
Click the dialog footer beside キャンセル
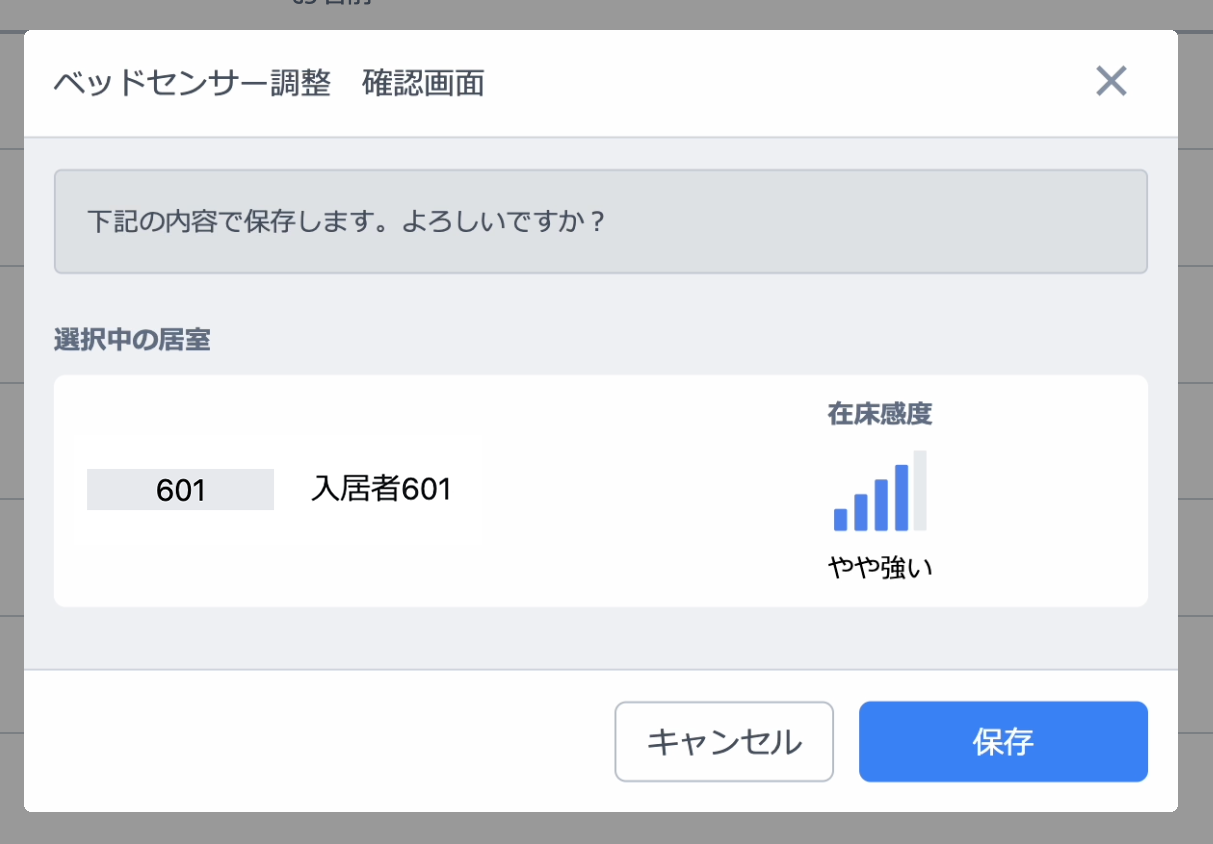click(x=320, y=742)
